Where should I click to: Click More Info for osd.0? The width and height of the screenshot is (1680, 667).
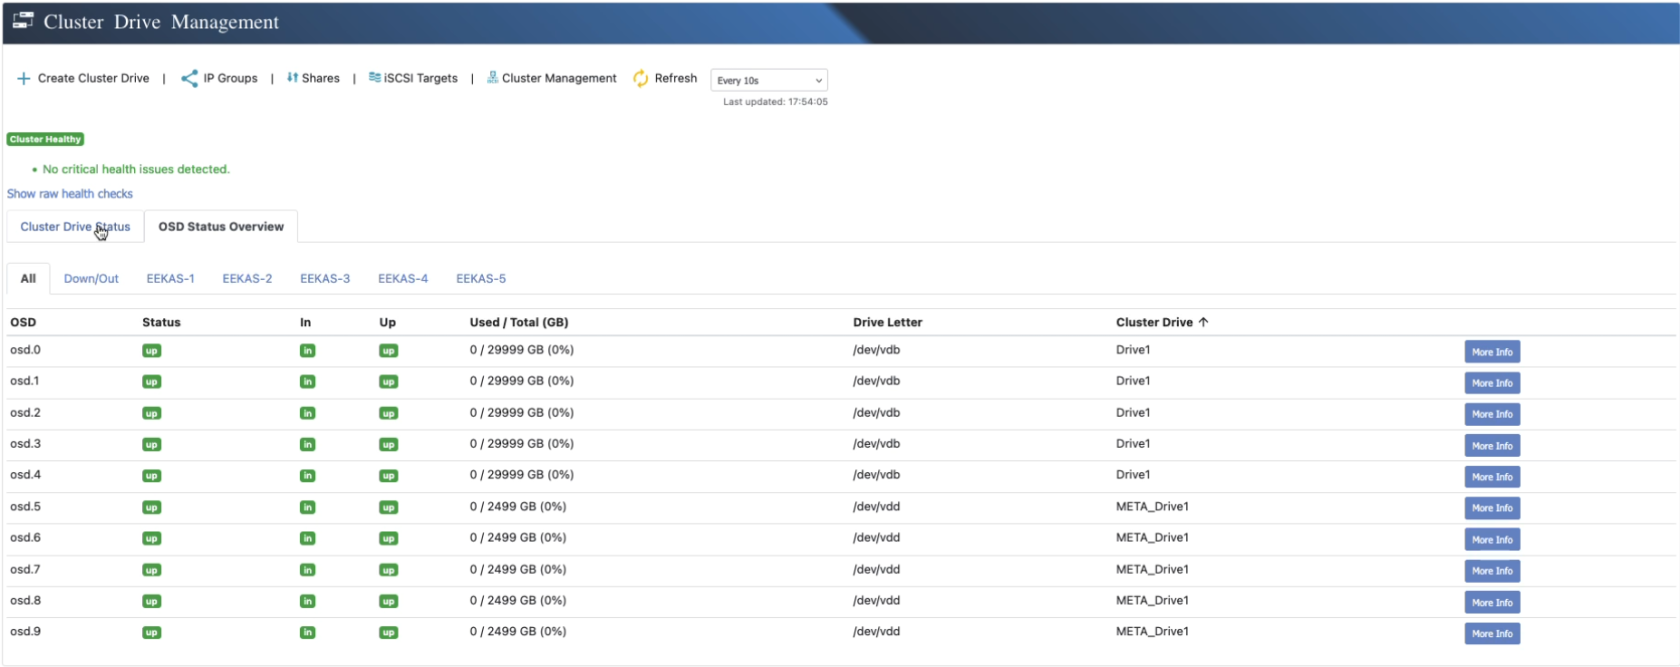pyautogui.click(x=1491, y=352)
